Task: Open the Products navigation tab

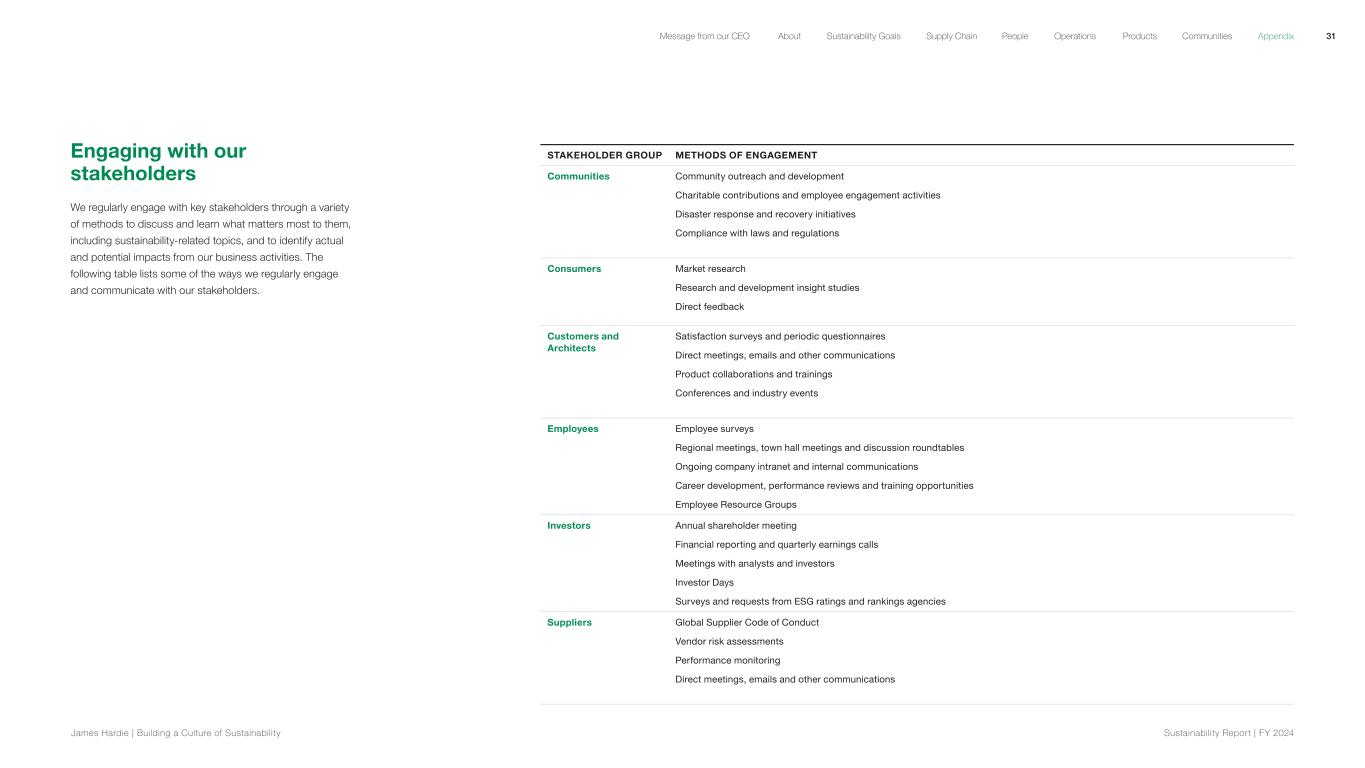Action: 1139,36
